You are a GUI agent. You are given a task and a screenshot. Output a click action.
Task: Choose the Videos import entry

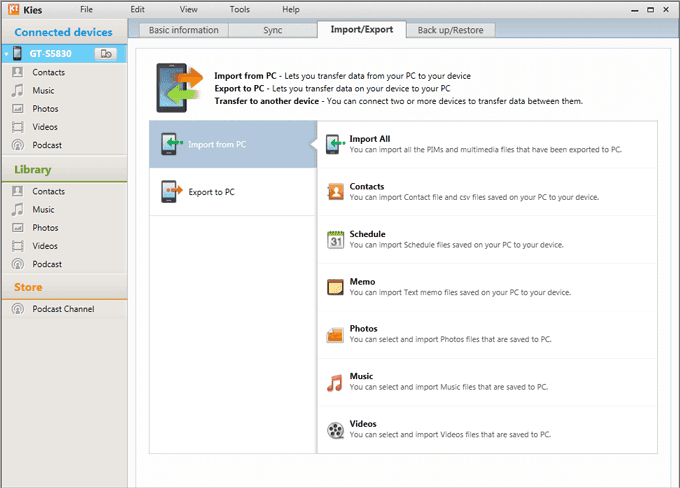click(487, 430)
